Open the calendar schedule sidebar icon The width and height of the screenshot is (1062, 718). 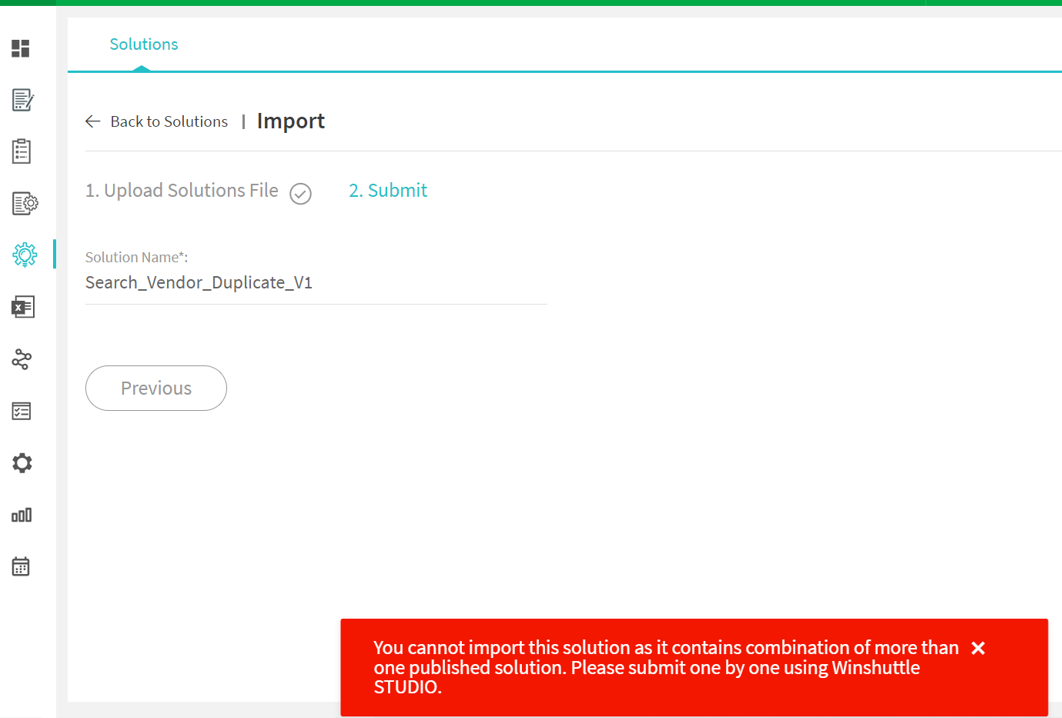point(21,566)
